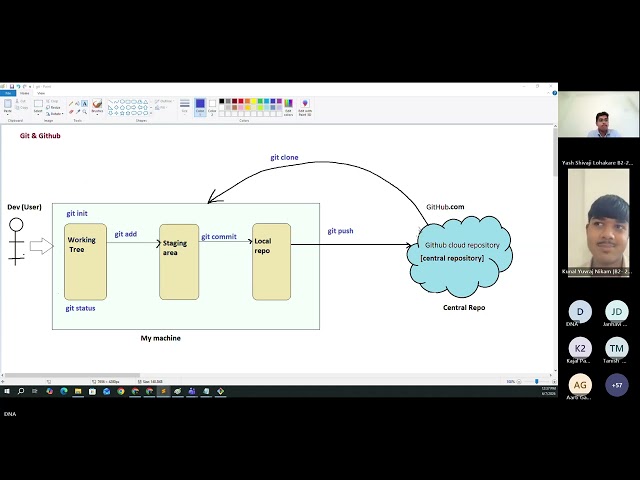Open Customize Quick Access Toolbar dropdown
640x480 pixels.
[x=30, y=87]
